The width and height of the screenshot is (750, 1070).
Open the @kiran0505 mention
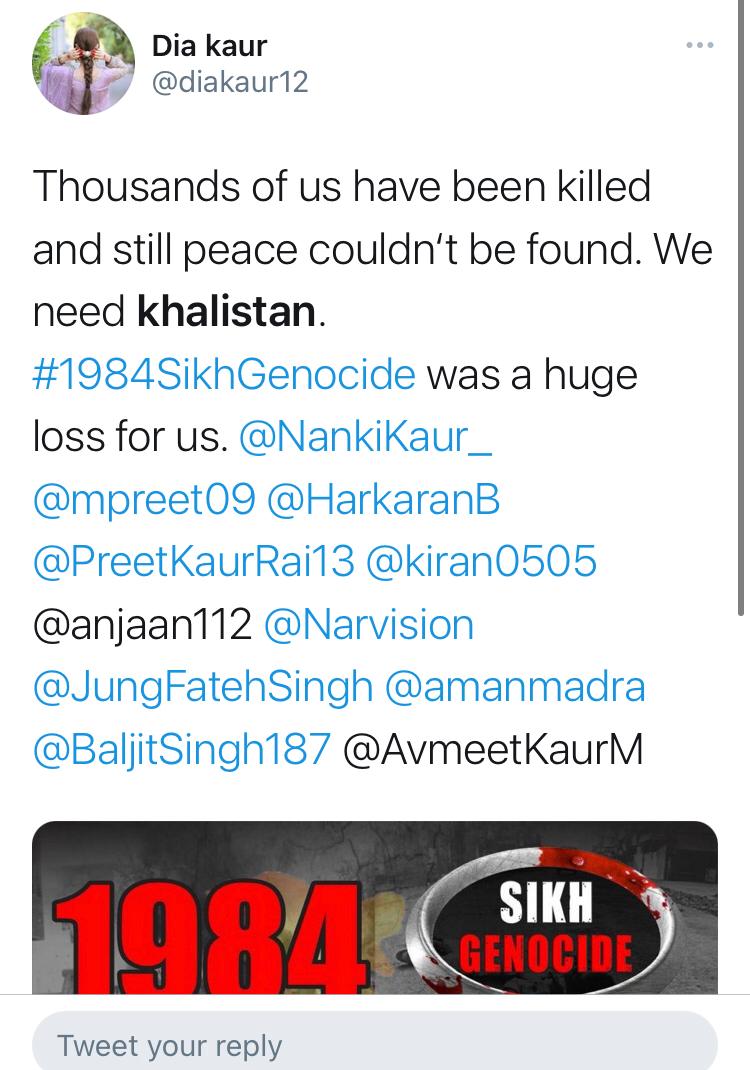(481, 562)
